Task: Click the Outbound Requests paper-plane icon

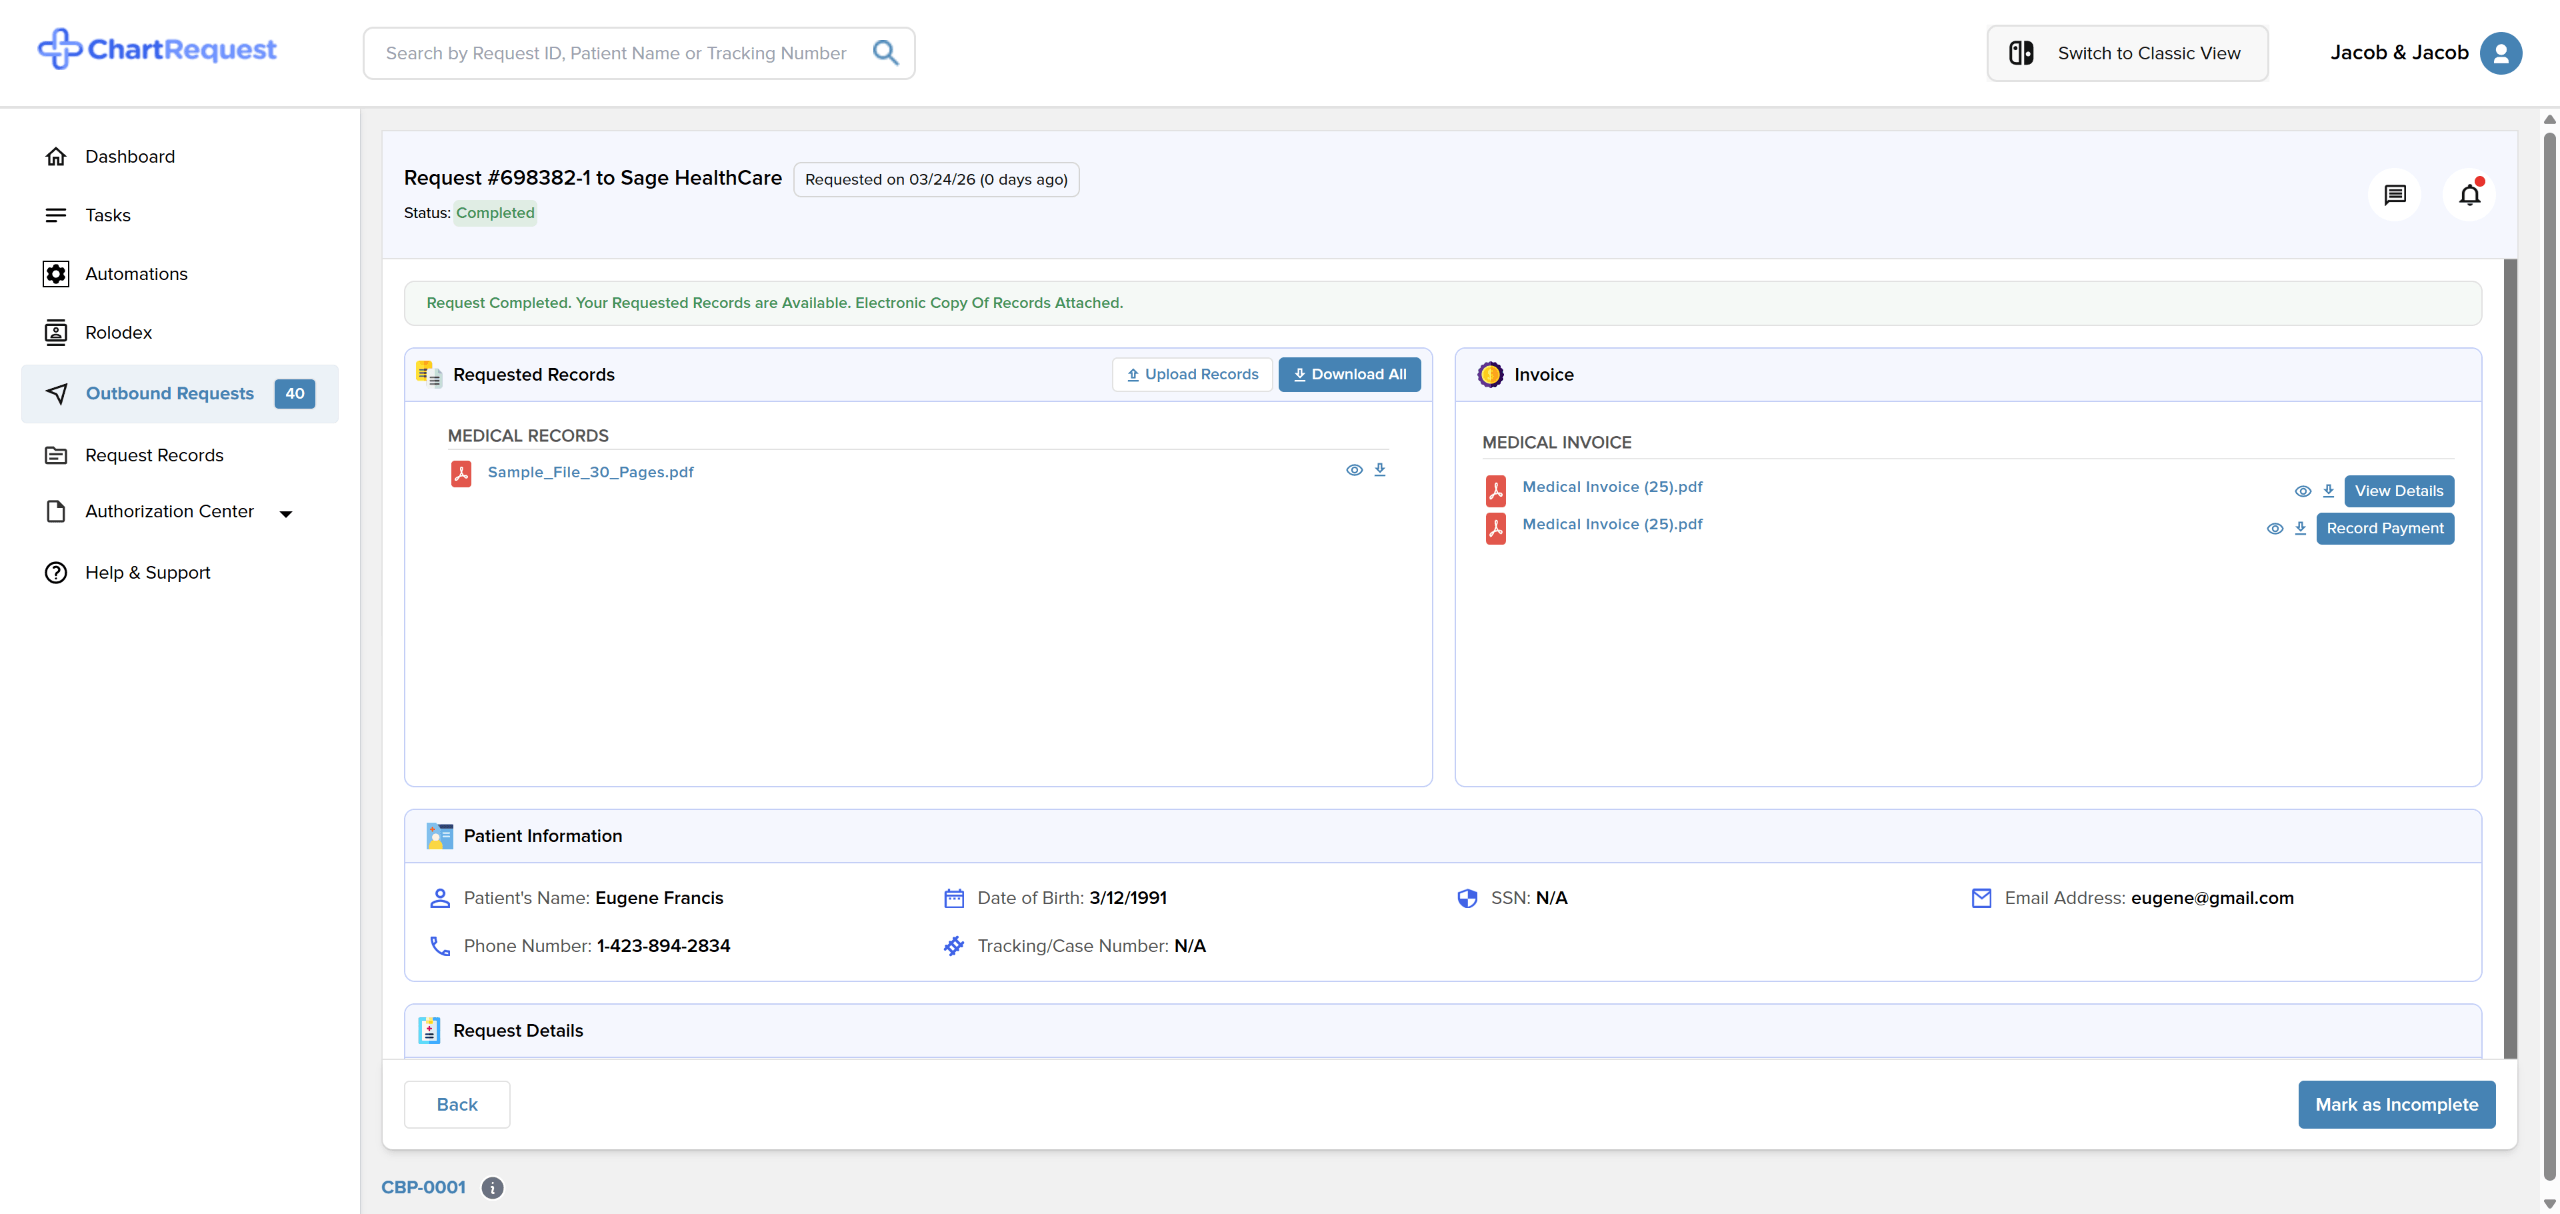Action: coord(56,393)
